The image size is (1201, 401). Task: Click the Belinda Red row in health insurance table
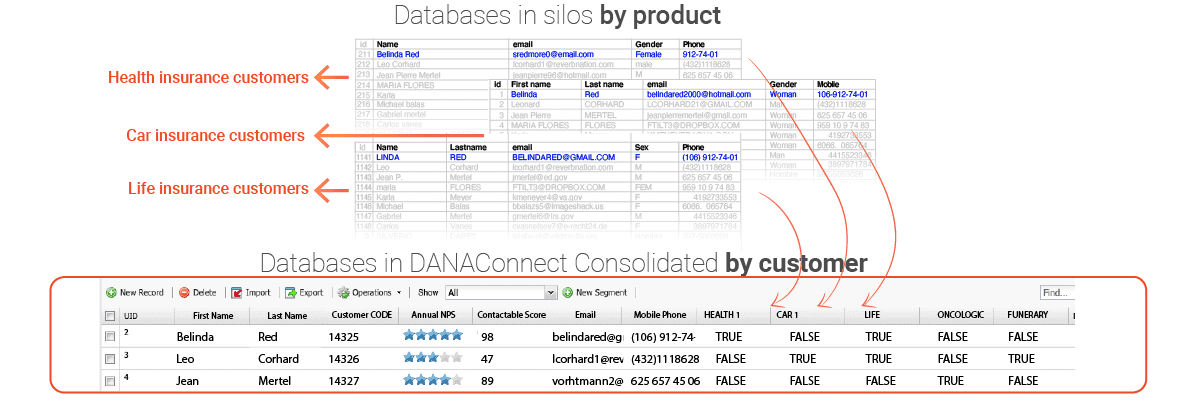[x=548, y=54]
